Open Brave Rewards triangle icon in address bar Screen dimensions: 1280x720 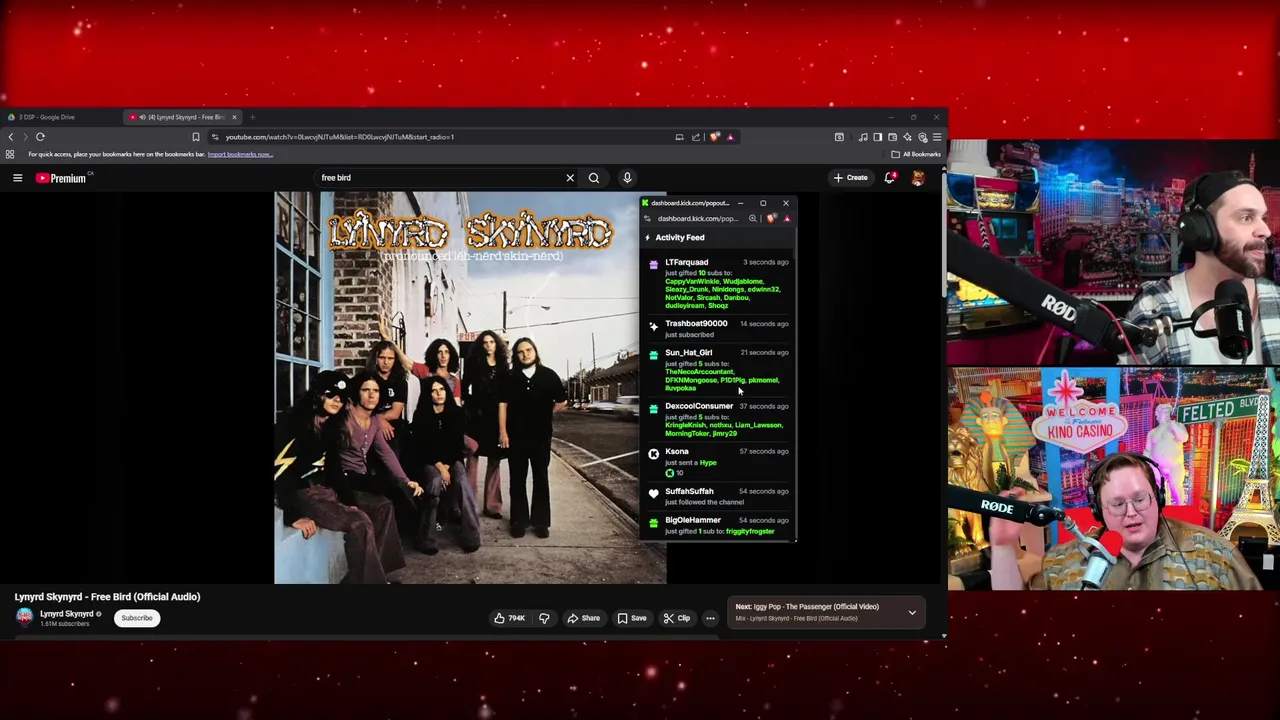730,137
